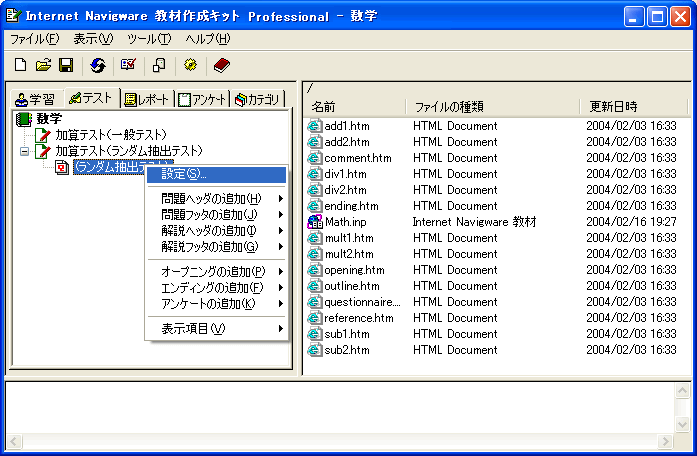
Task: Click the Math.inp file icon
Action: (315, 222)
